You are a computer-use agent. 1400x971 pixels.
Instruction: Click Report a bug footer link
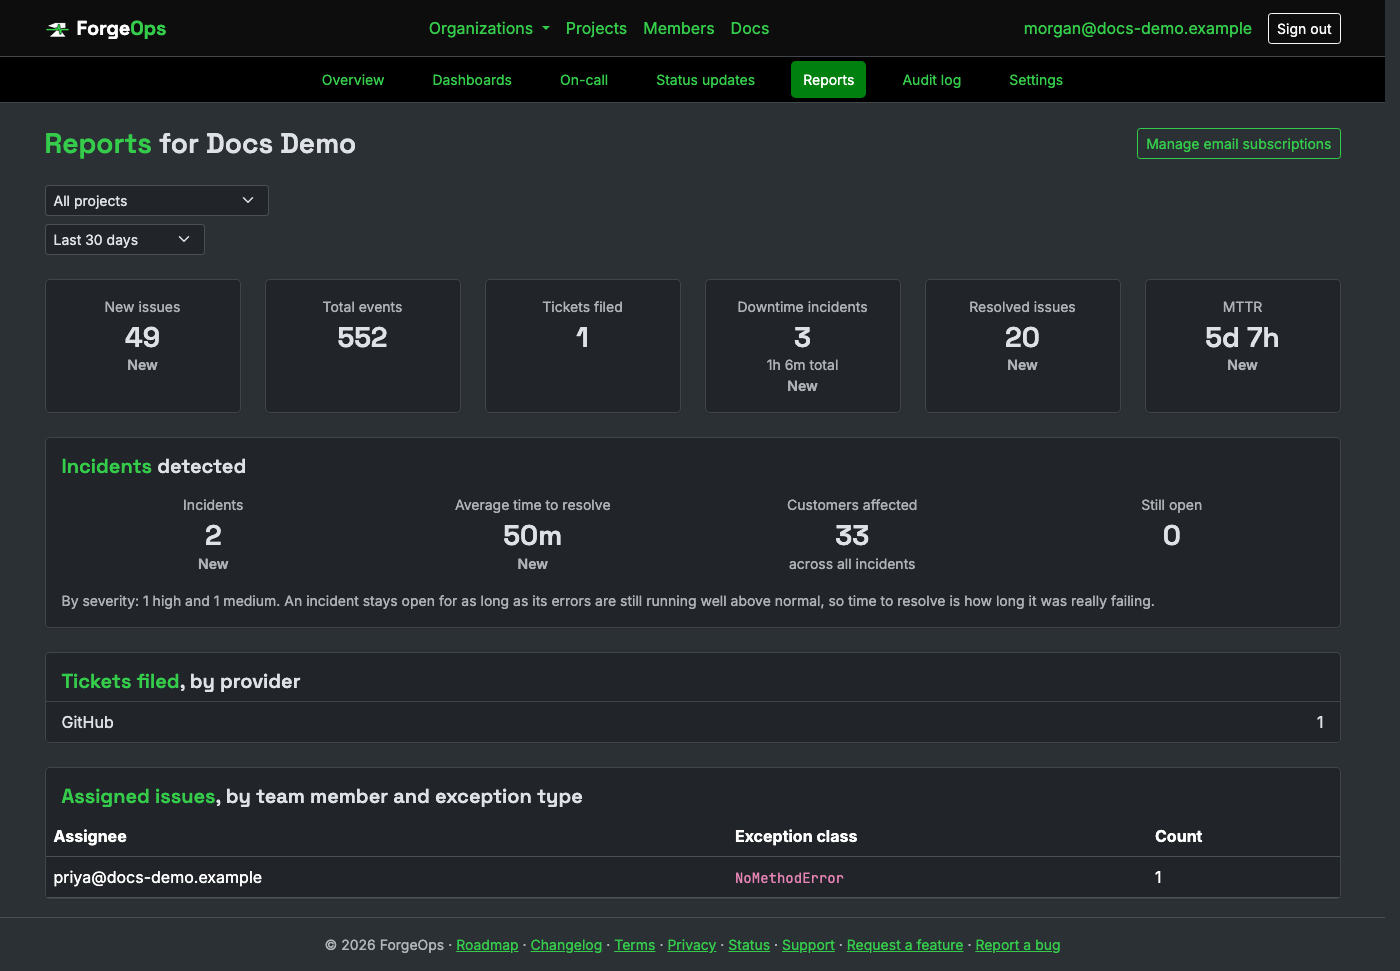pyautogui.click(x=1018, y=945)
